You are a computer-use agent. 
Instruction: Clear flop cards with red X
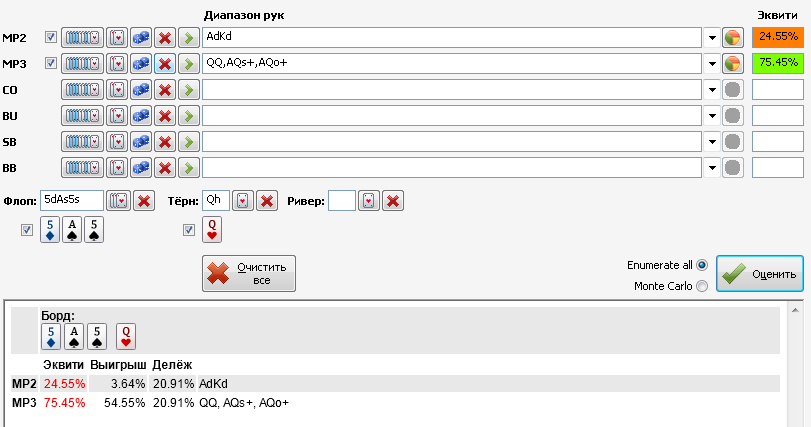click(144, 201)
